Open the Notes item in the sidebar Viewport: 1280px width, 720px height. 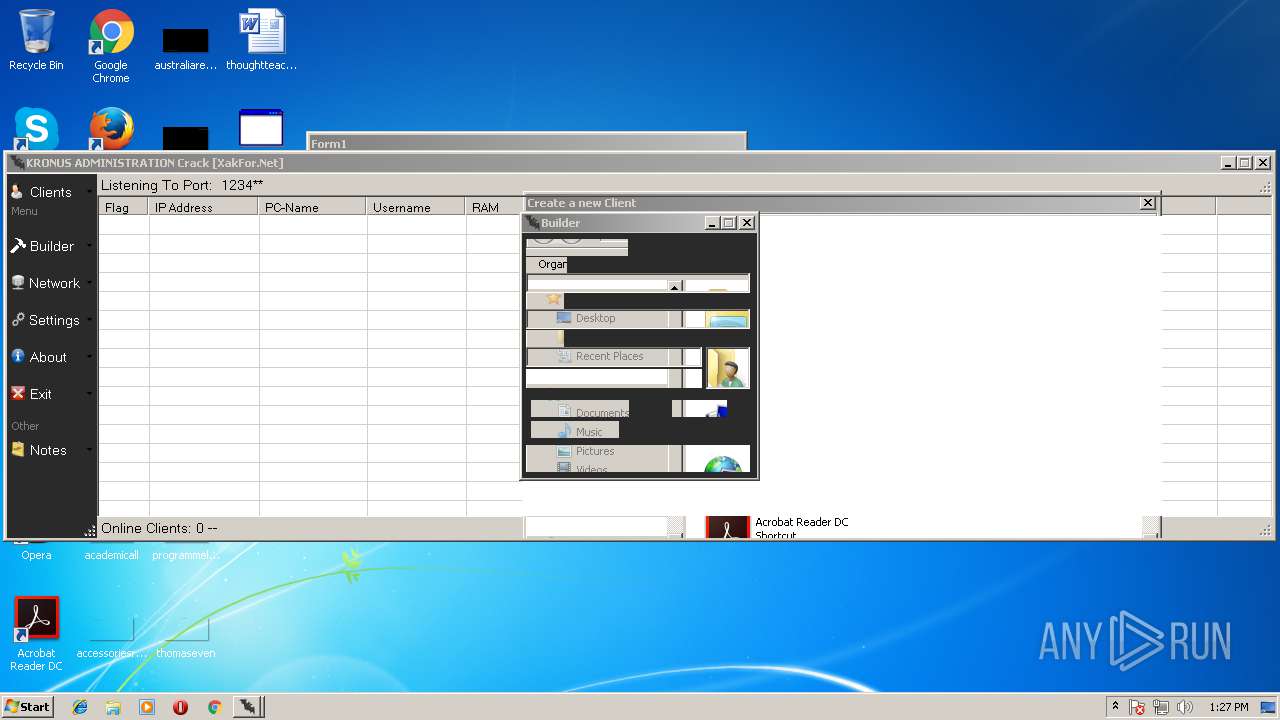click(x=50, y=450)
